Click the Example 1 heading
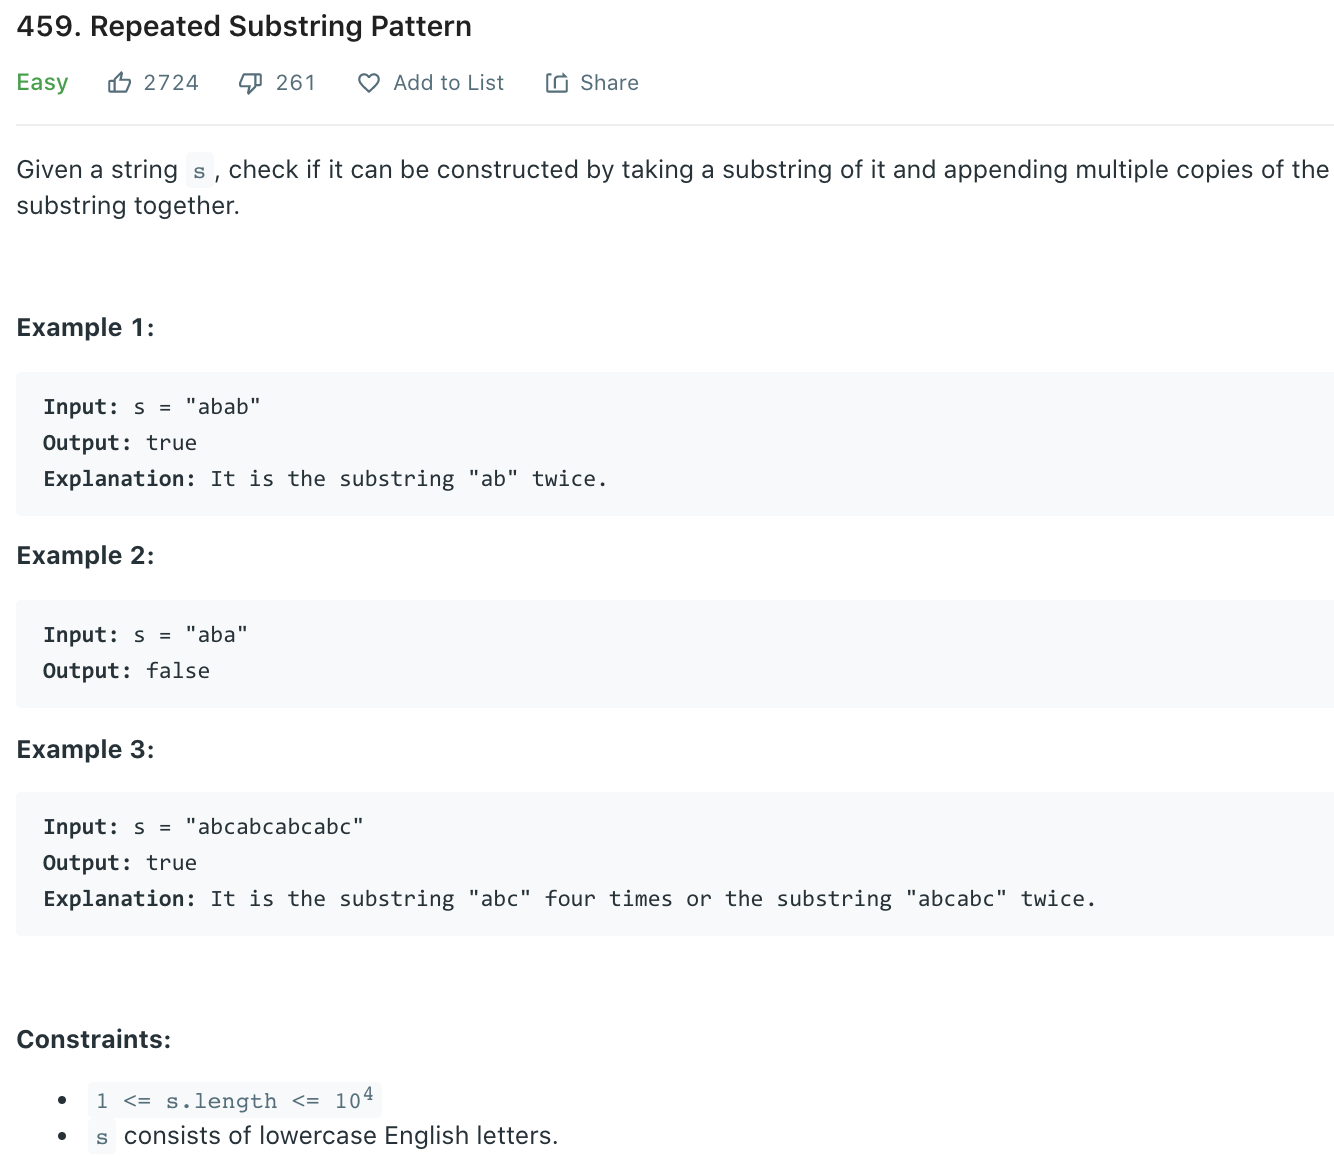This screenshot has width=1334, height=1158. point(86,328)
